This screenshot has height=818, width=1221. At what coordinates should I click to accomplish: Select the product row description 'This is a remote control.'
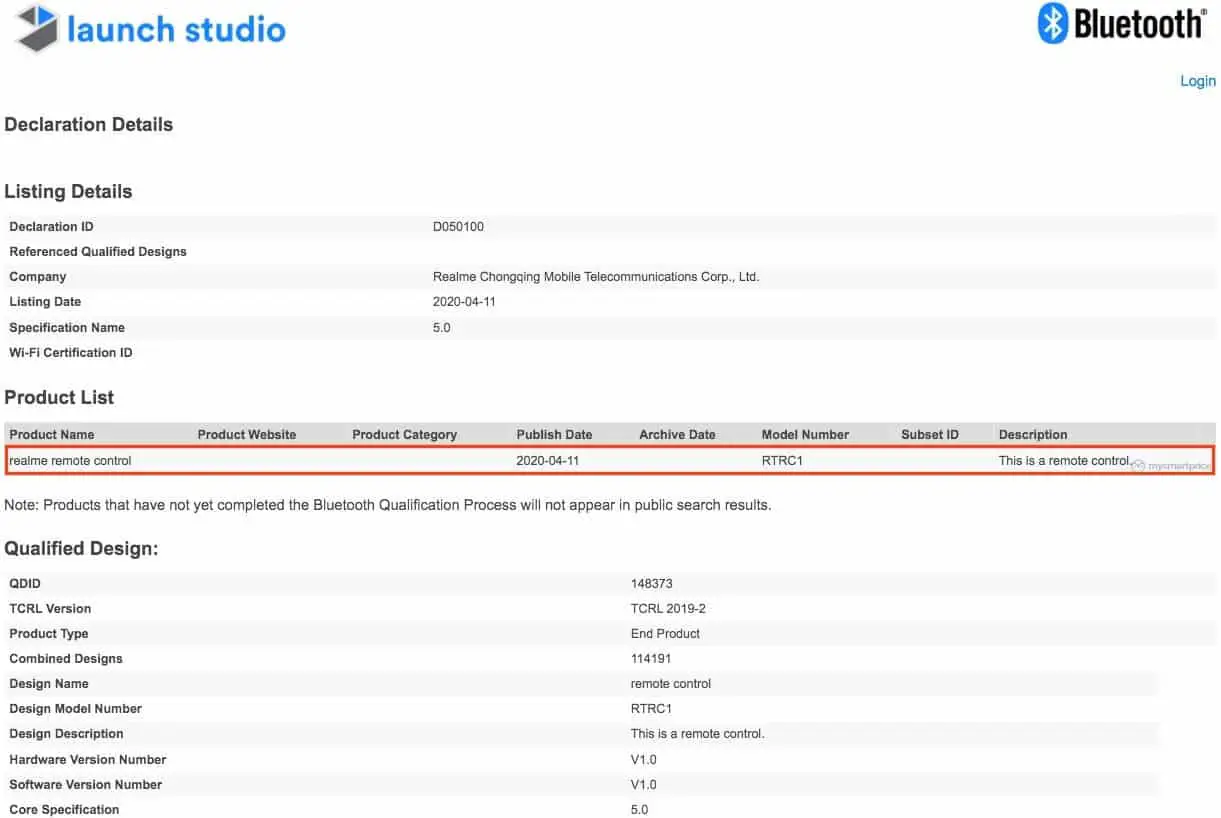tap(1065, 461)
